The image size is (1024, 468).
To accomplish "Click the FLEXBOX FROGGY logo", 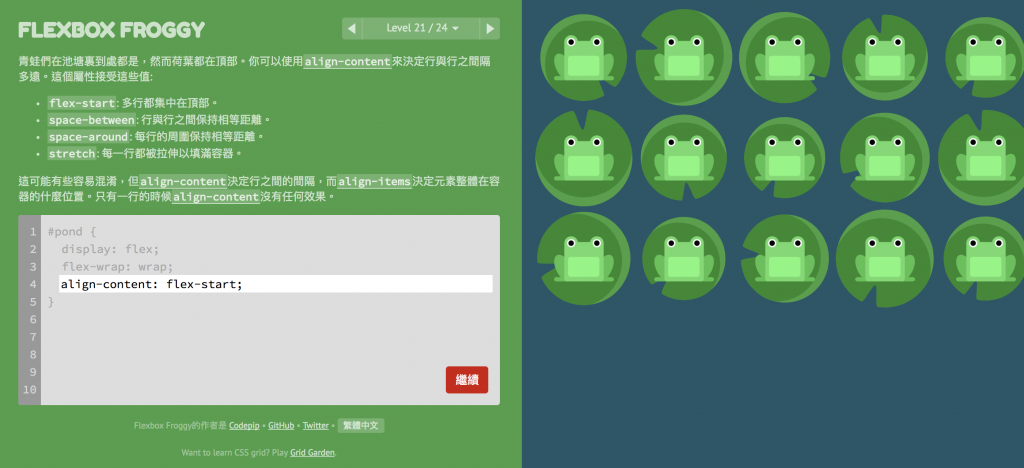I will (x=112, y=29).
